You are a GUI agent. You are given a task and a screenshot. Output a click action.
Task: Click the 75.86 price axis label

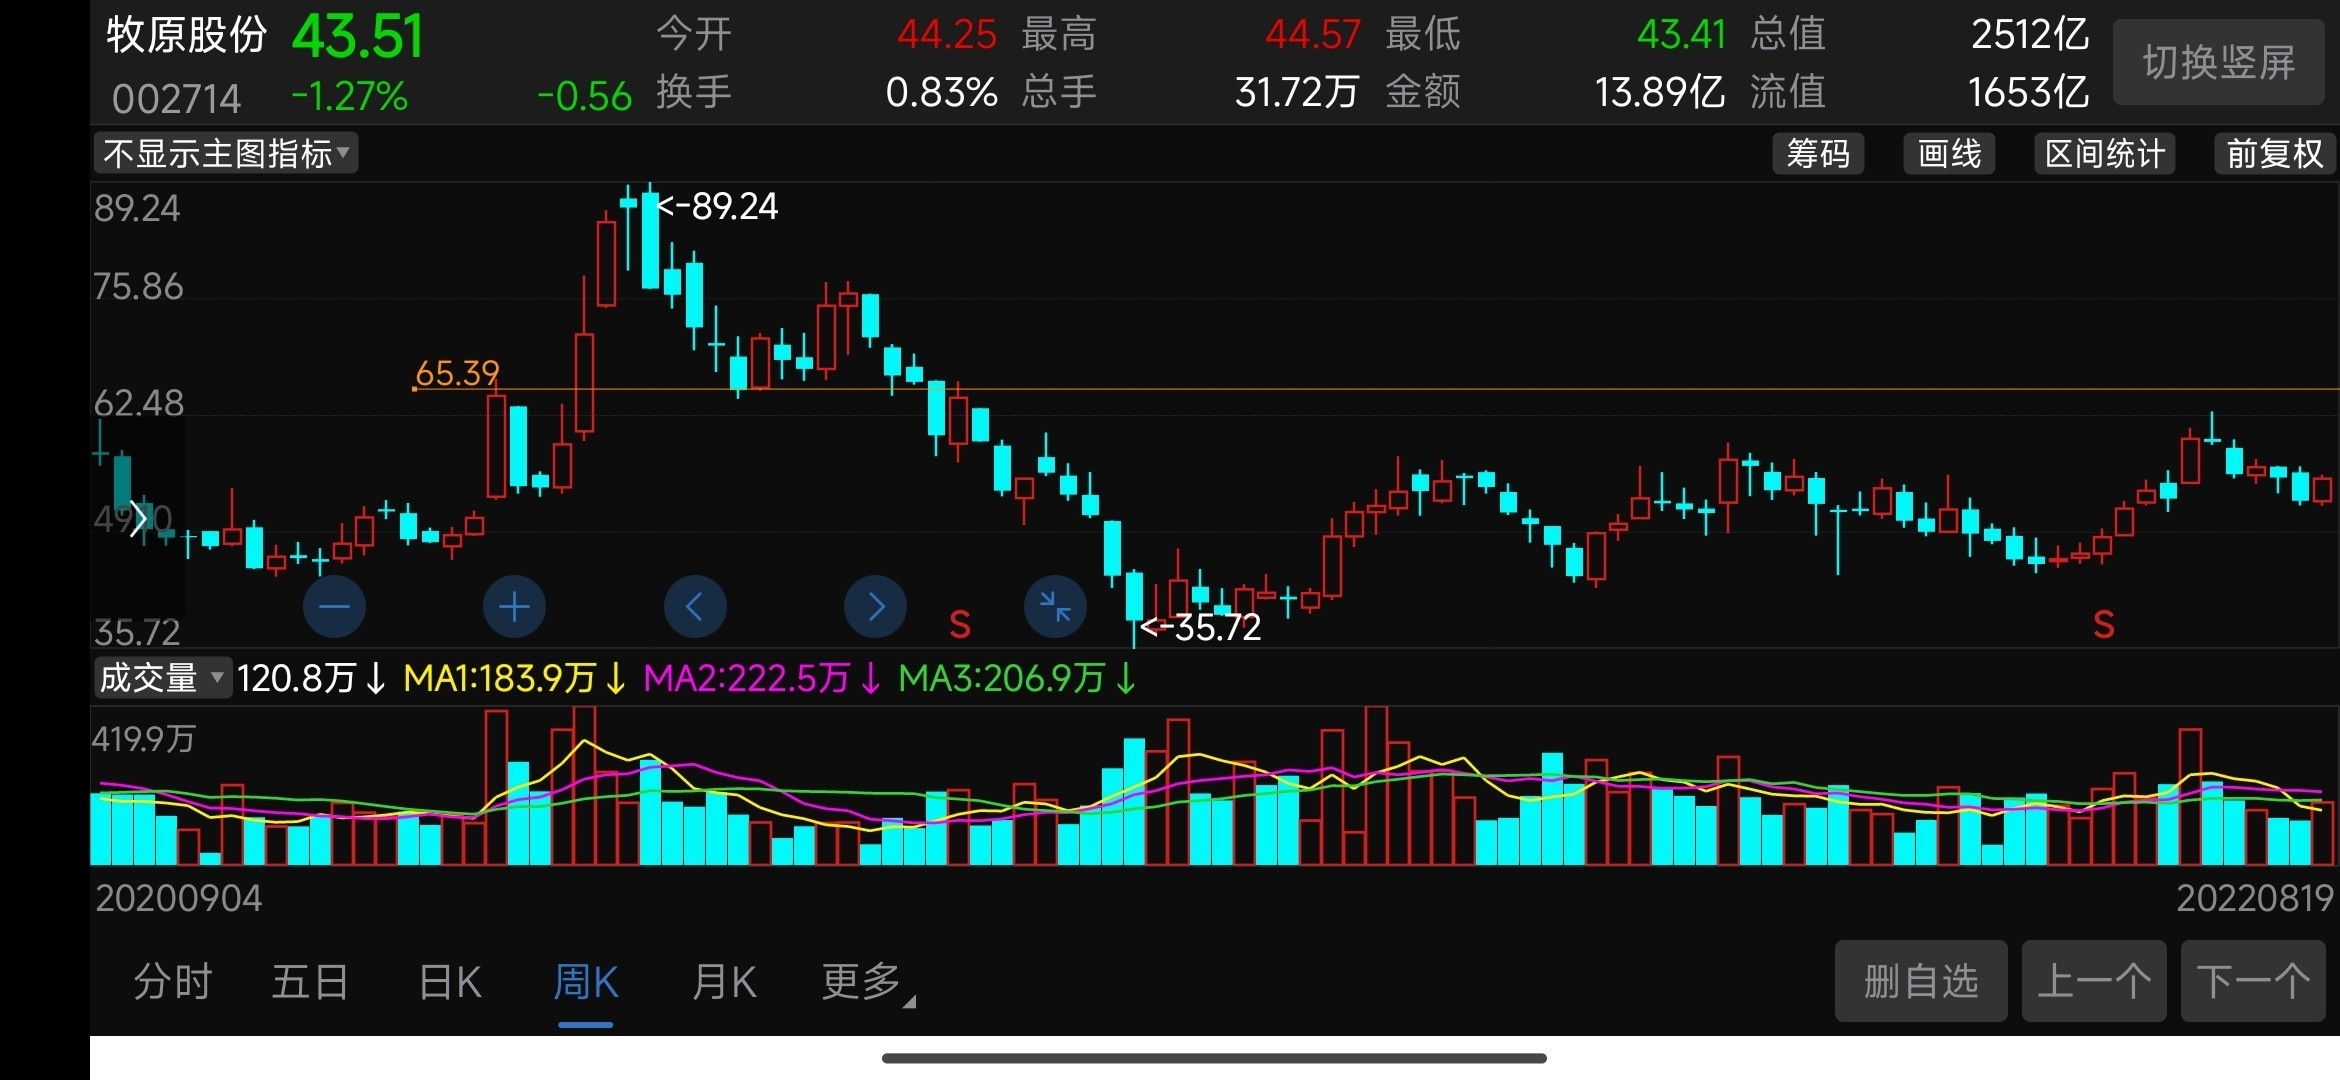138,287
